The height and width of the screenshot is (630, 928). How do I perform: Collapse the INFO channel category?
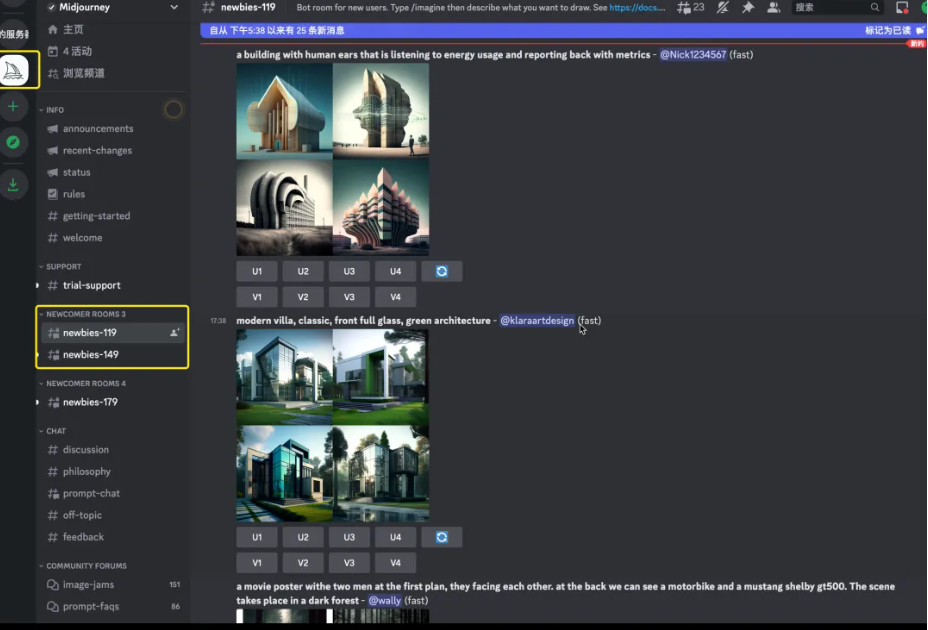(x=54, y=110)
